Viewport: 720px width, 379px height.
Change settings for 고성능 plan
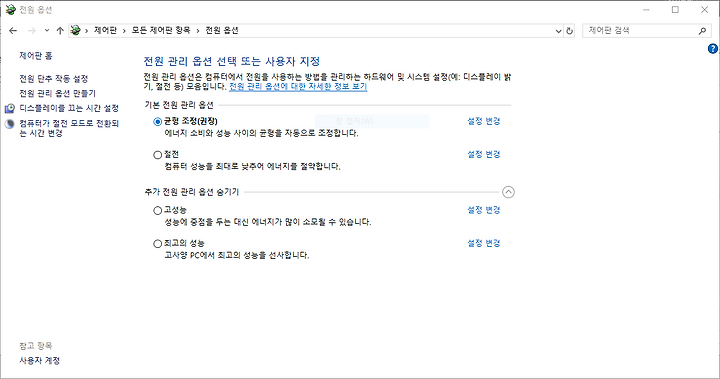click(484, 210)
